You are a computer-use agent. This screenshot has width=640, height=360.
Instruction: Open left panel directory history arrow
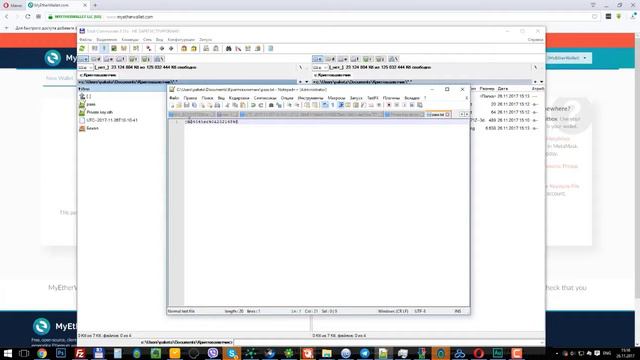(x=307, y=82)
